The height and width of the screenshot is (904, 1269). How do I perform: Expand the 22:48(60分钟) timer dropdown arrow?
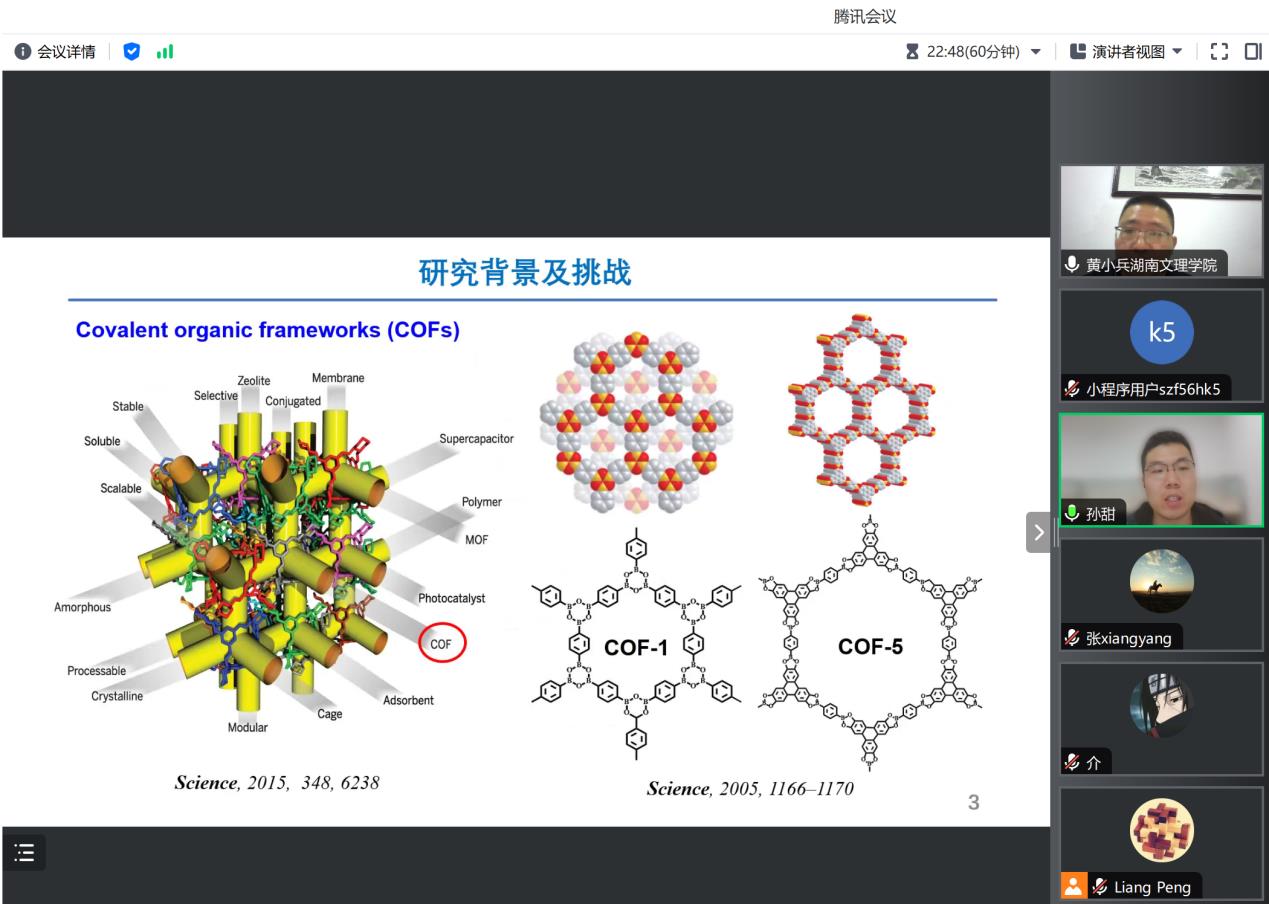coord(1035,52)
